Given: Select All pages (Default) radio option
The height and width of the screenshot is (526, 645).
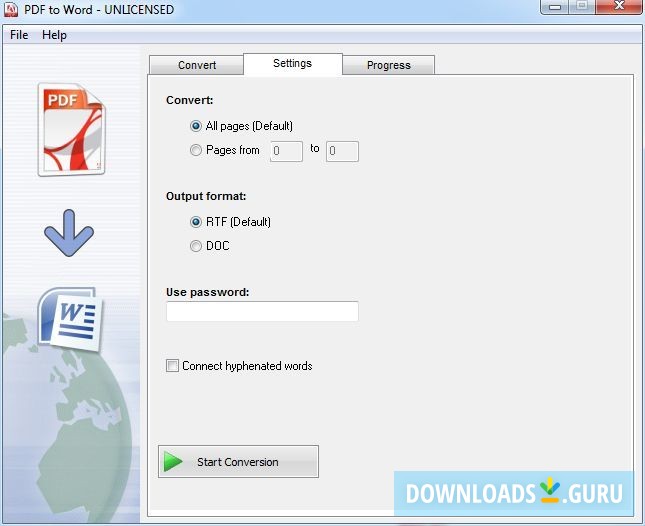Looking at the screenshot, I should point(241,126).
